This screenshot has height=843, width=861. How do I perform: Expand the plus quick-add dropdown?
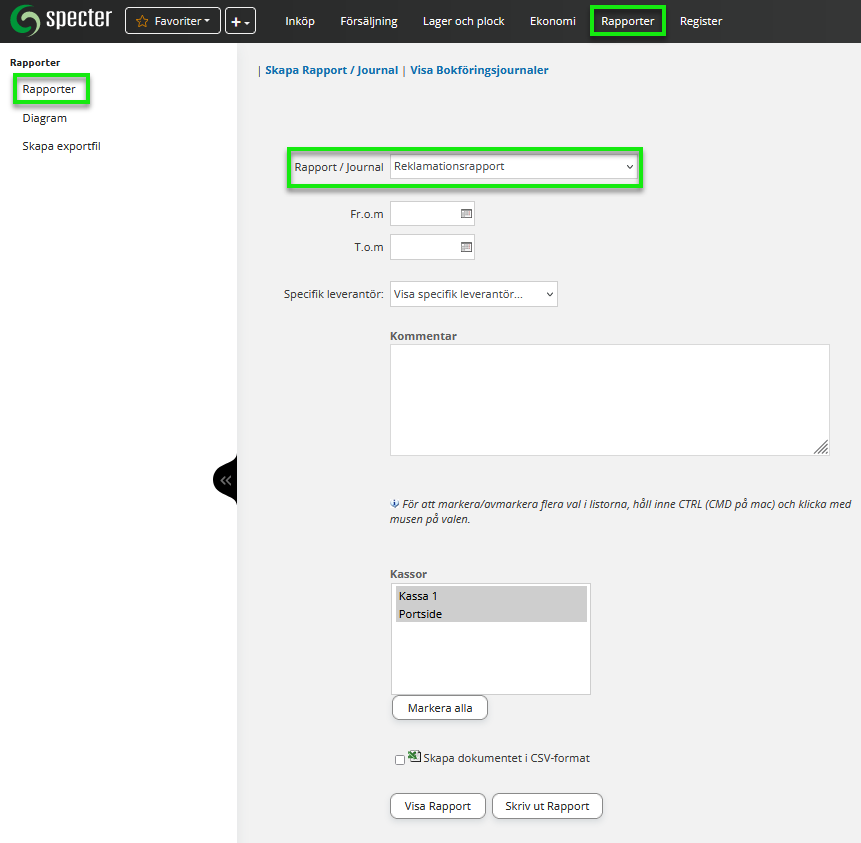(240, 21)
